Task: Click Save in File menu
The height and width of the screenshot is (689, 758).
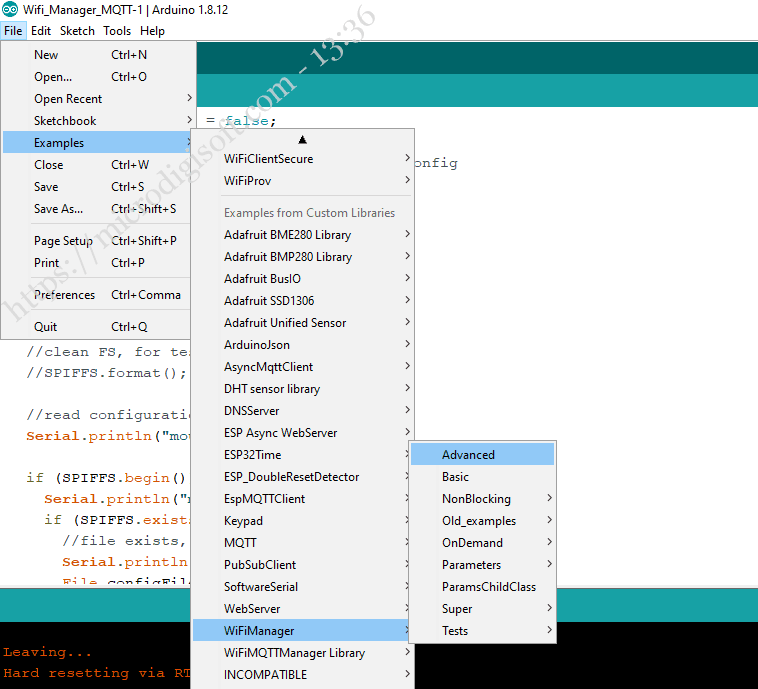Action: (97, 187)
